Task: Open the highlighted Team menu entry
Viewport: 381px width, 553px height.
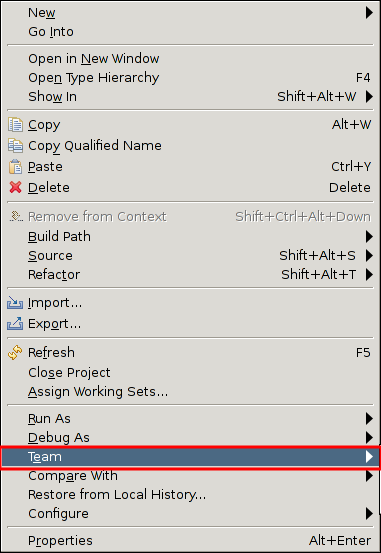Action: 190,457
